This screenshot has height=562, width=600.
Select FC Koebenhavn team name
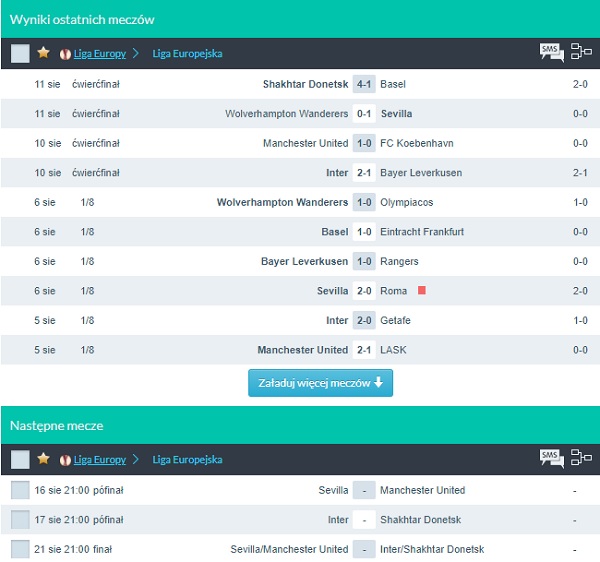click(x=417, y=143)
